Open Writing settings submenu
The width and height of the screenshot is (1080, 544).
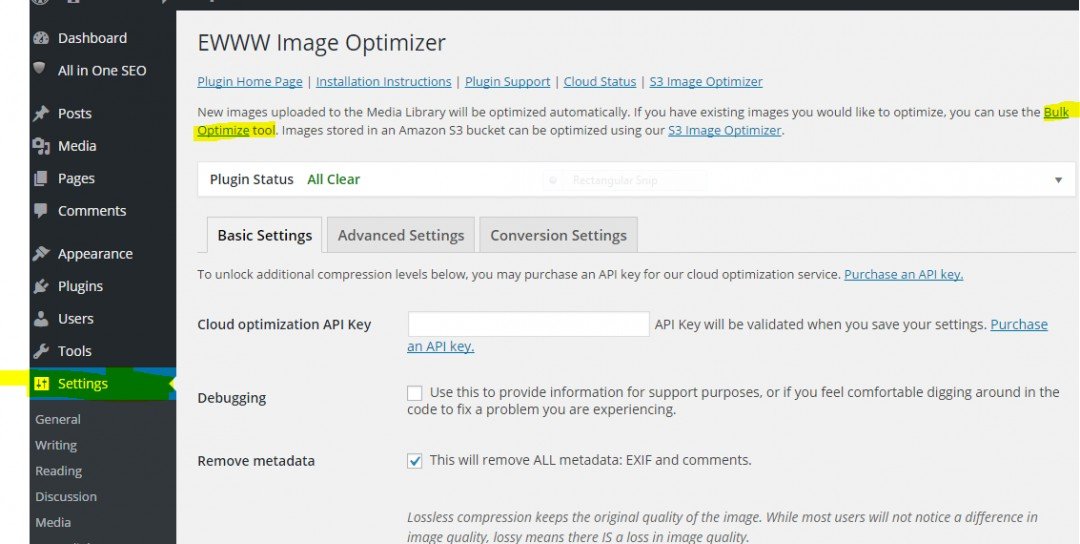coord(56,446)
